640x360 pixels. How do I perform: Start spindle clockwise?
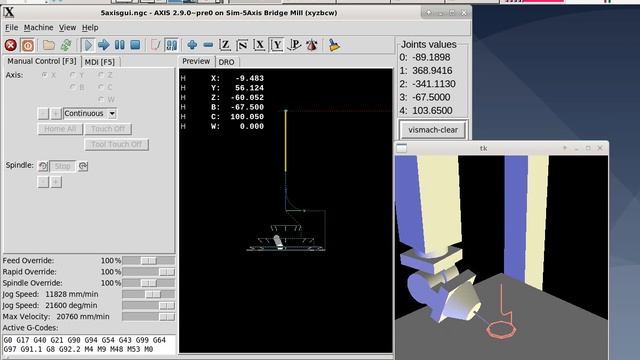coord(83,166)
